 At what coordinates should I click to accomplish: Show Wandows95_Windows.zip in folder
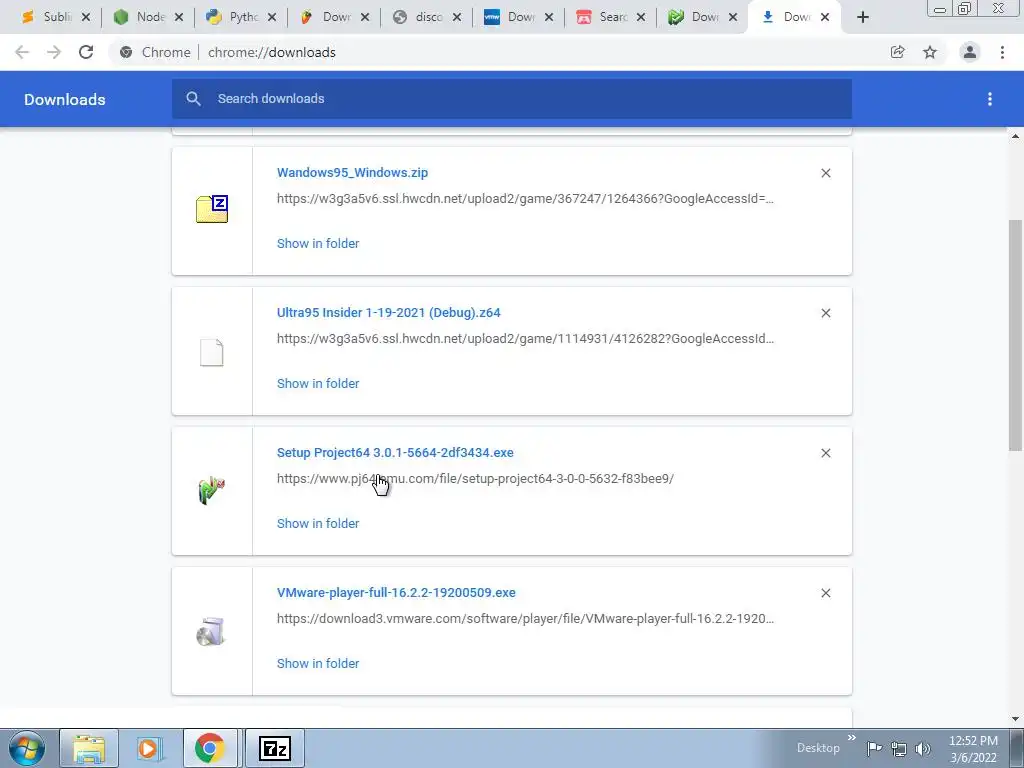318,243
